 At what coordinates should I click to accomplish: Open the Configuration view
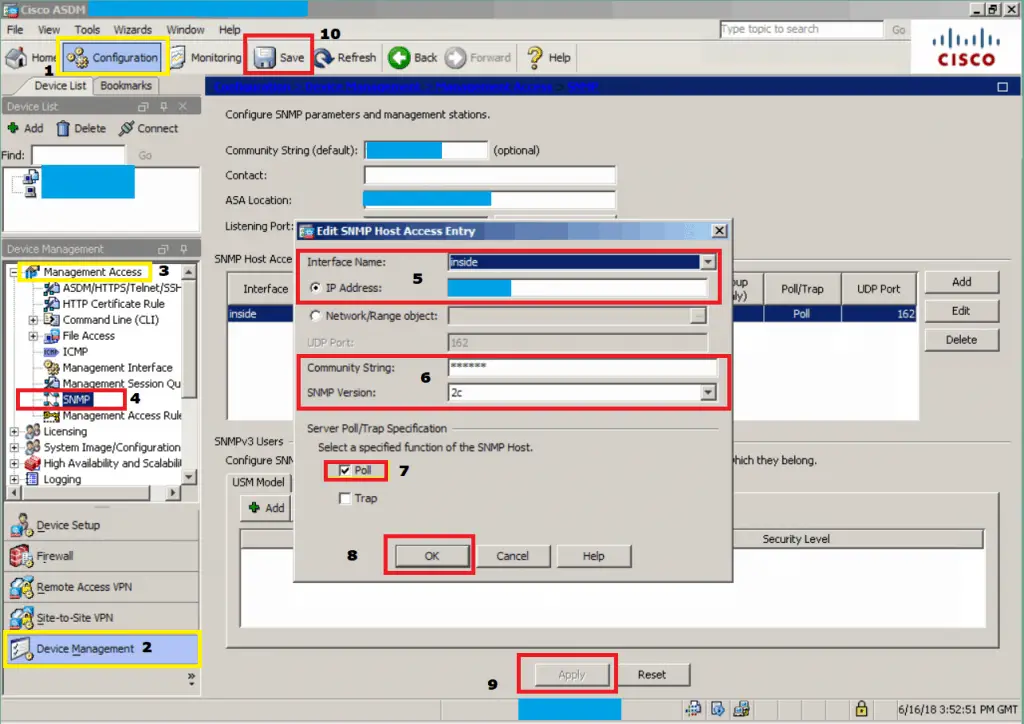pyautogui.click(x=113, y=57)
